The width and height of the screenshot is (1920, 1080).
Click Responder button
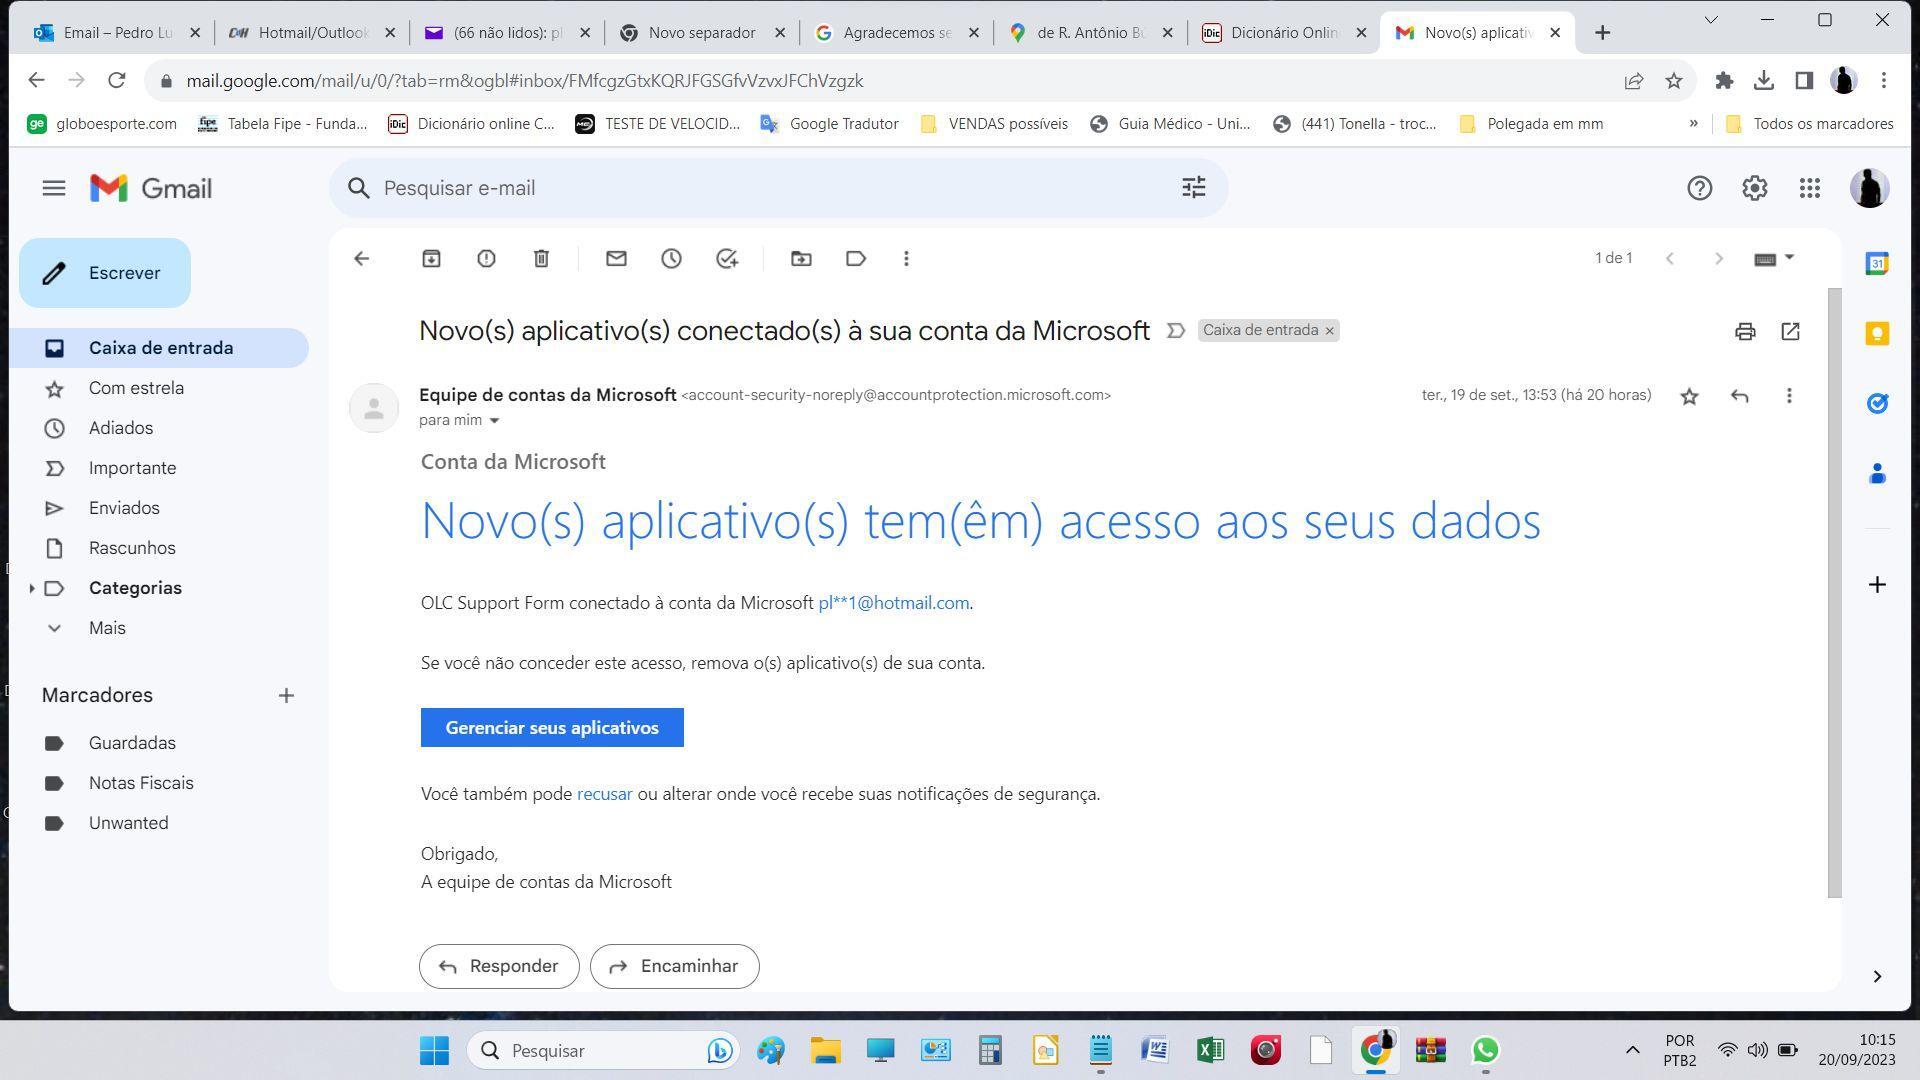click(x=499, y=967)
